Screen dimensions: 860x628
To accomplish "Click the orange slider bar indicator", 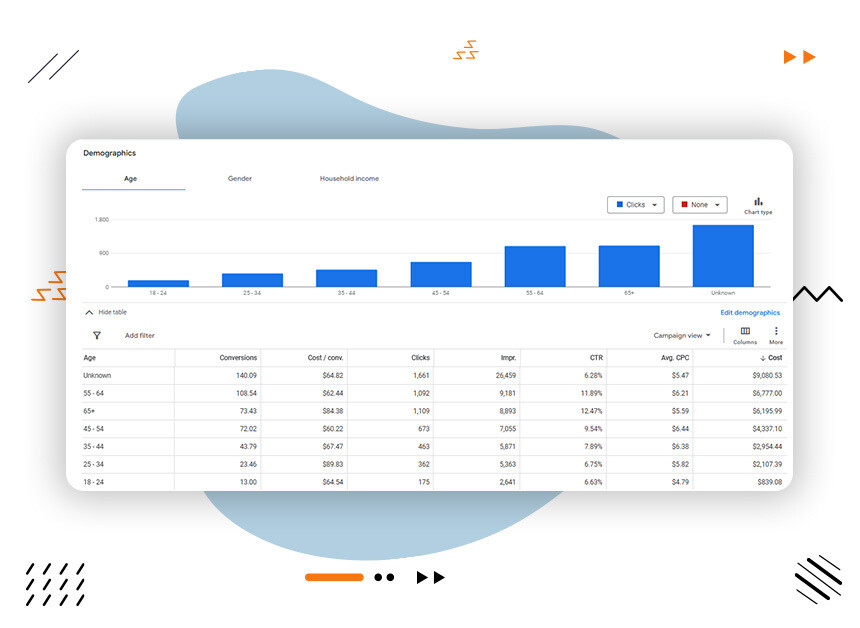I will (x=334, y=577).
